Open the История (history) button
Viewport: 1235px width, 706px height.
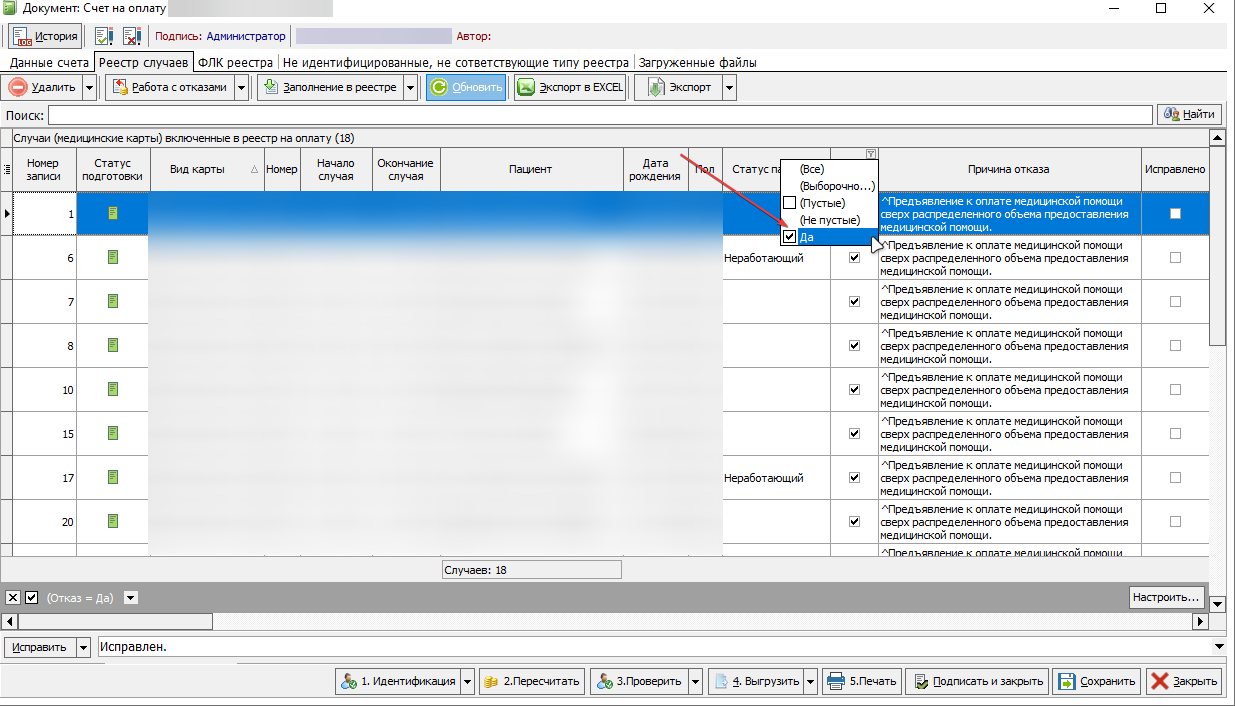(x=45, y=36)
